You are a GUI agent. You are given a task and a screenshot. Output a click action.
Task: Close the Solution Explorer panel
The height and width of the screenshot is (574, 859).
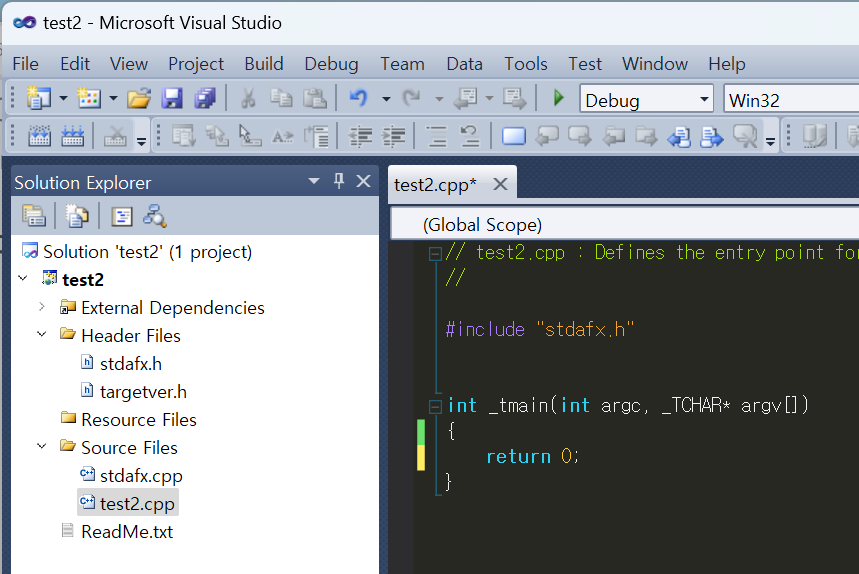tap(364, 181)
